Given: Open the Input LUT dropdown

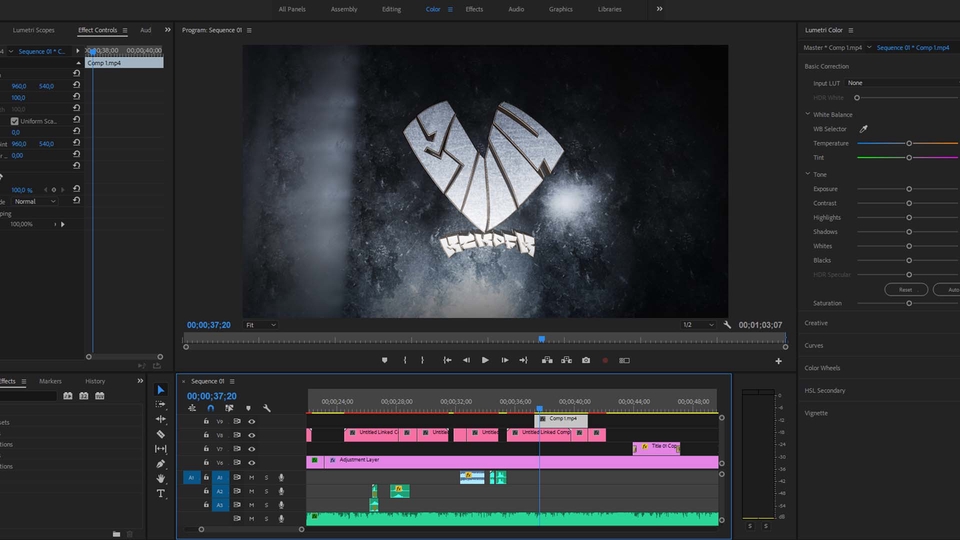Looking at the screenshot, I should [x=902, y=83].
